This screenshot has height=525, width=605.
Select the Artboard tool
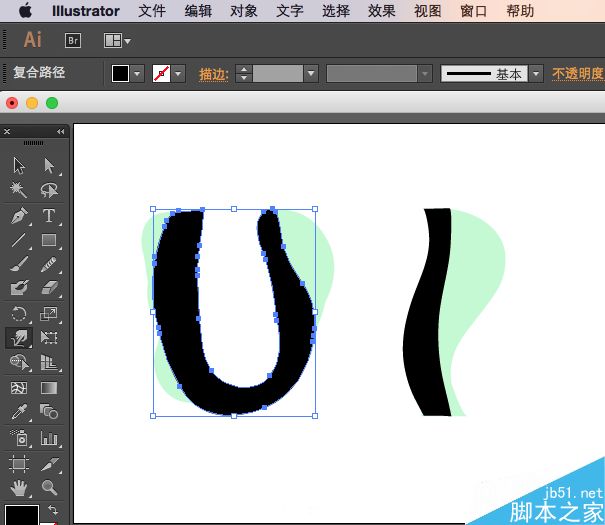click(x=19, y=463)
